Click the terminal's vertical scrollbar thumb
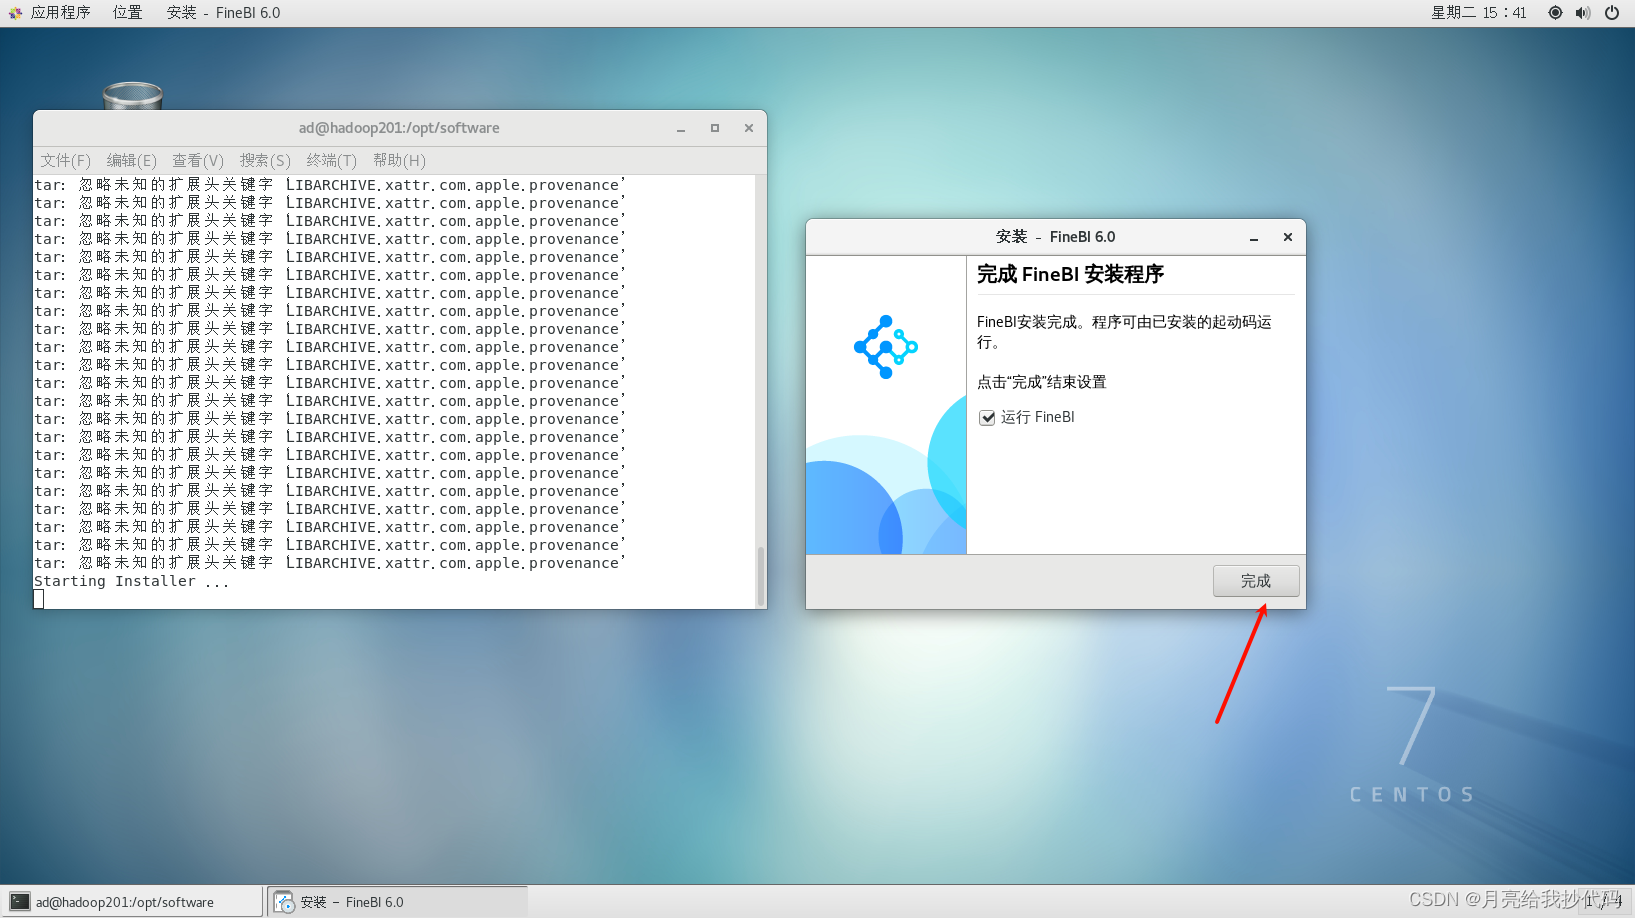Image resolution: width=1635 pixels, height=918 pixels. click(x=760, y=576)
